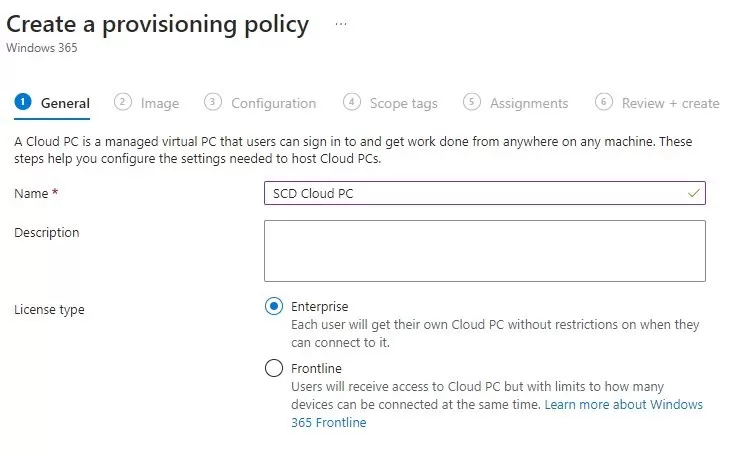The image size is (753, 452).
Task: Open the ellipsis more-options menu beside the title
Action: coord(341,24)
